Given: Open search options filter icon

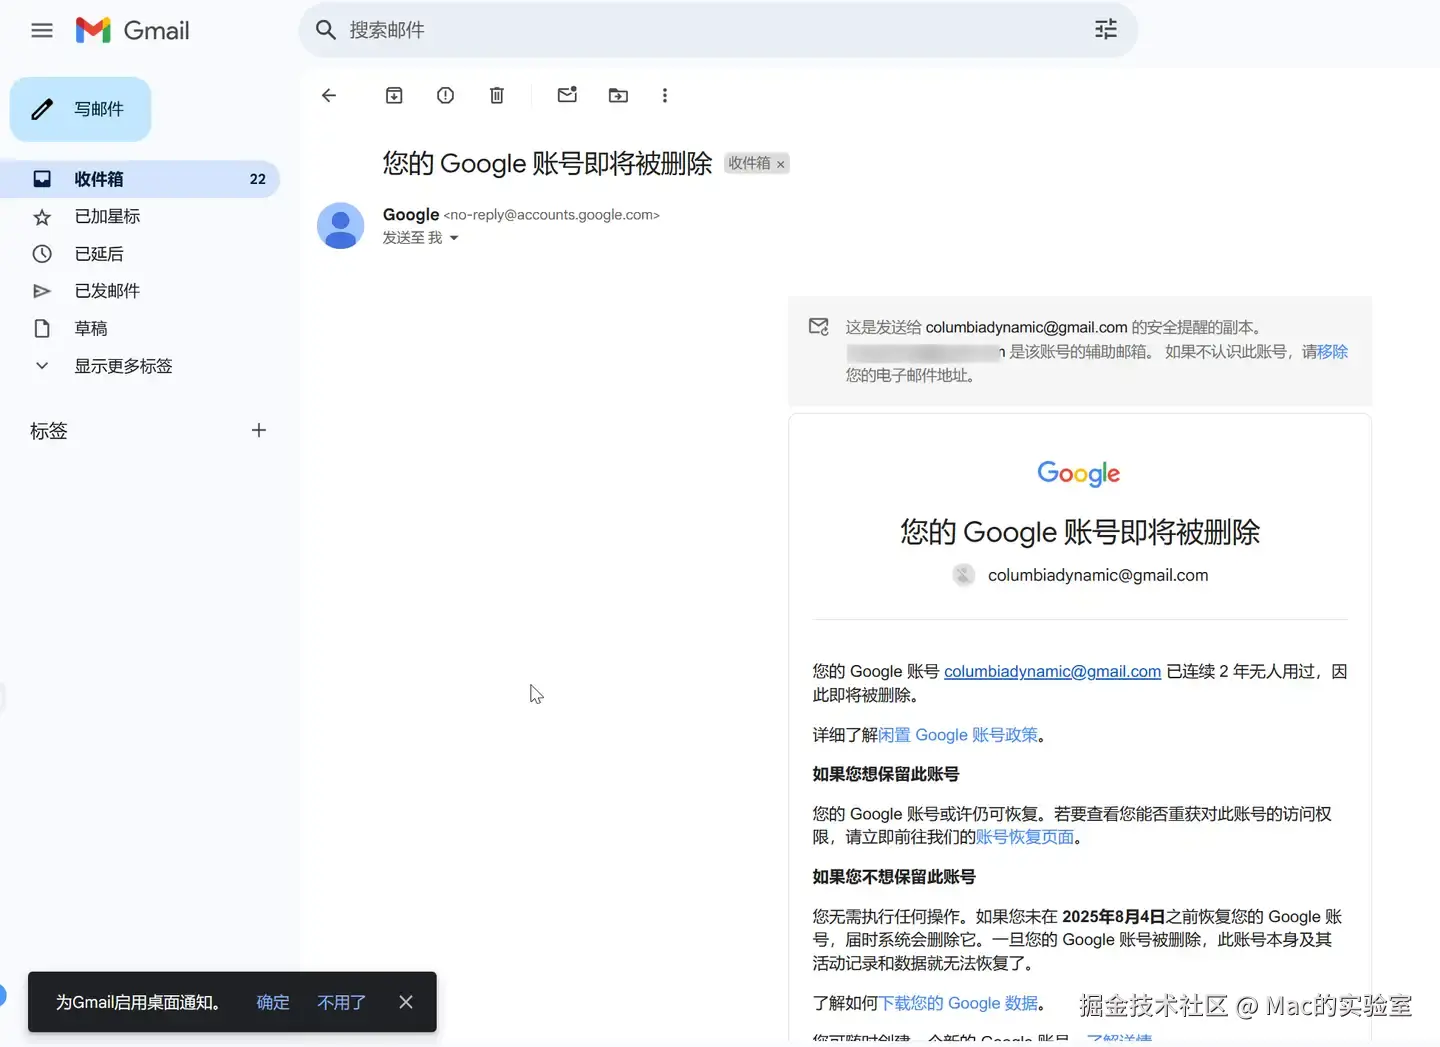Looking at the screenshot, I should (1106, 30).
